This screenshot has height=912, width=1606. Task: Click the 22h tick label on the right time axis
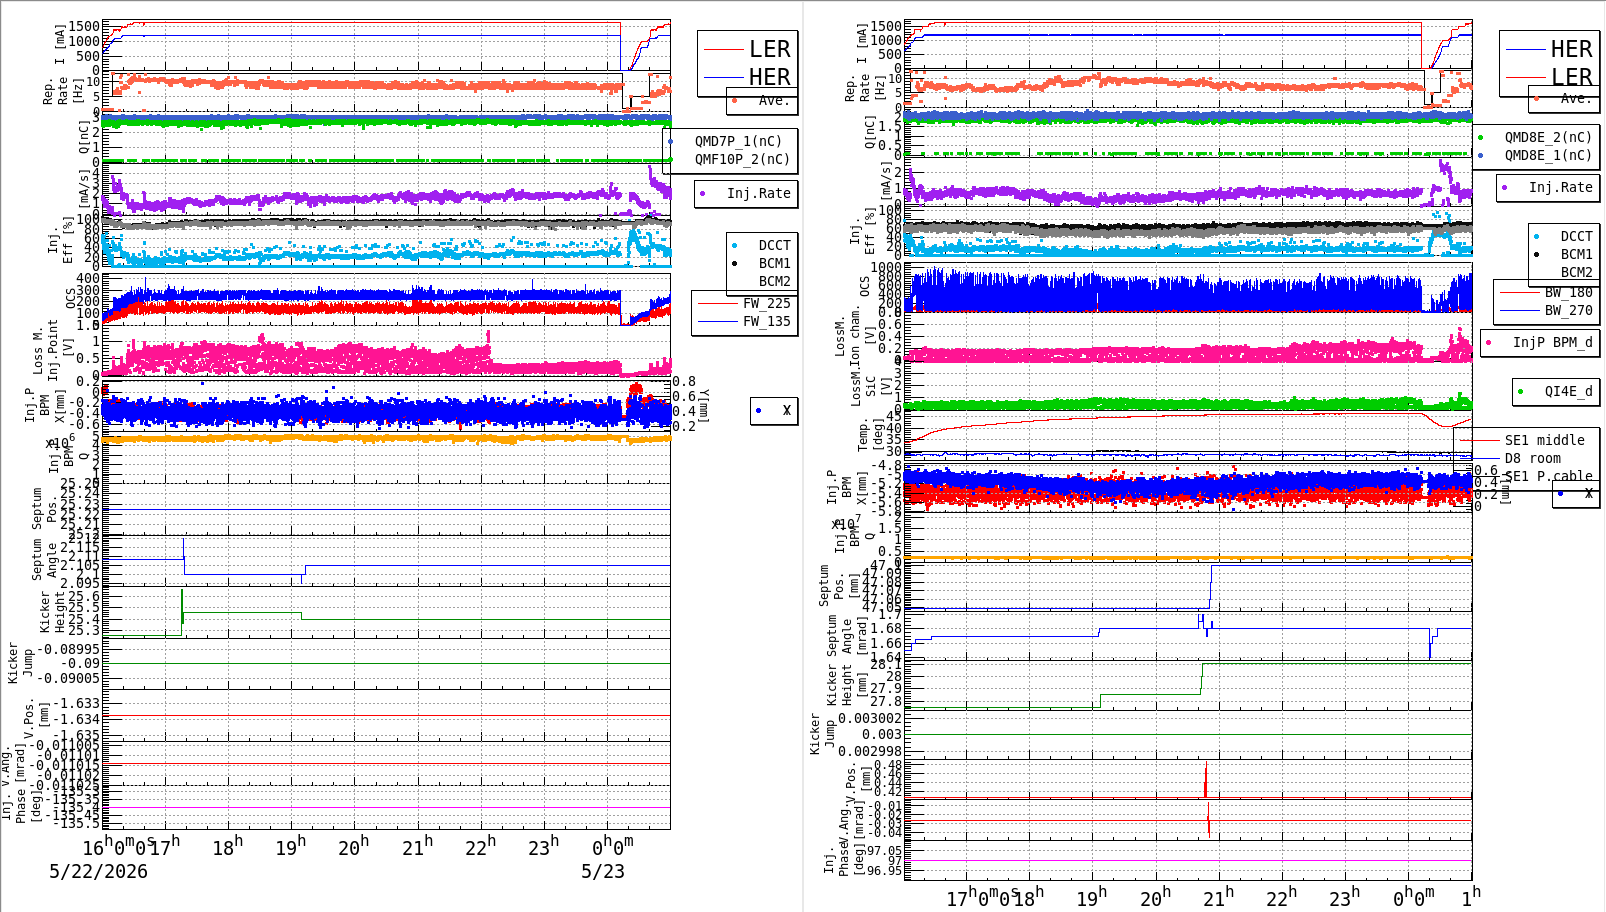1281,897
